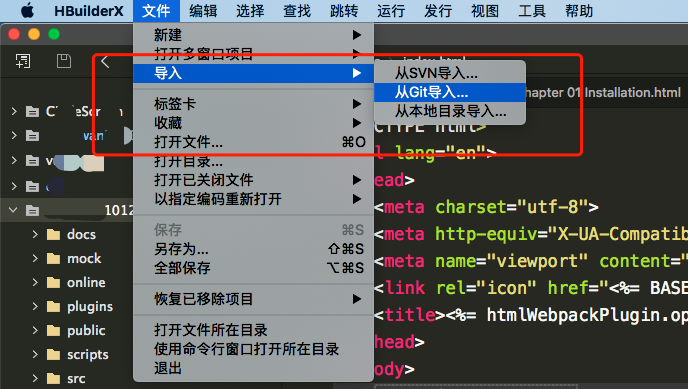688x389 pixels.
Task: Expand the plugins folder chevron
Action: pos(35,307)
